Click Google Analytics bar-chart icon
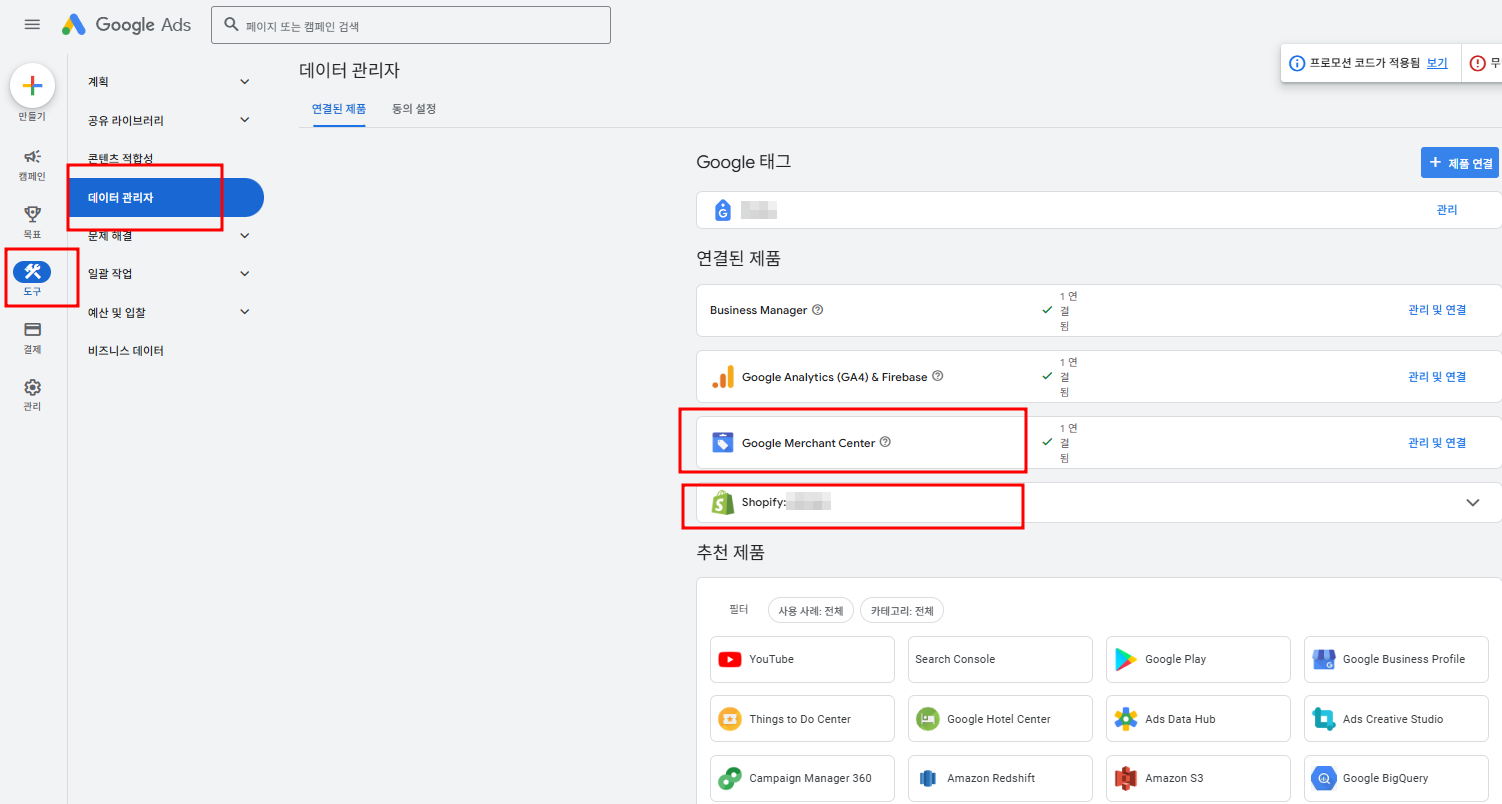This screenshot has width=1502, height=804. coord(723,377)
